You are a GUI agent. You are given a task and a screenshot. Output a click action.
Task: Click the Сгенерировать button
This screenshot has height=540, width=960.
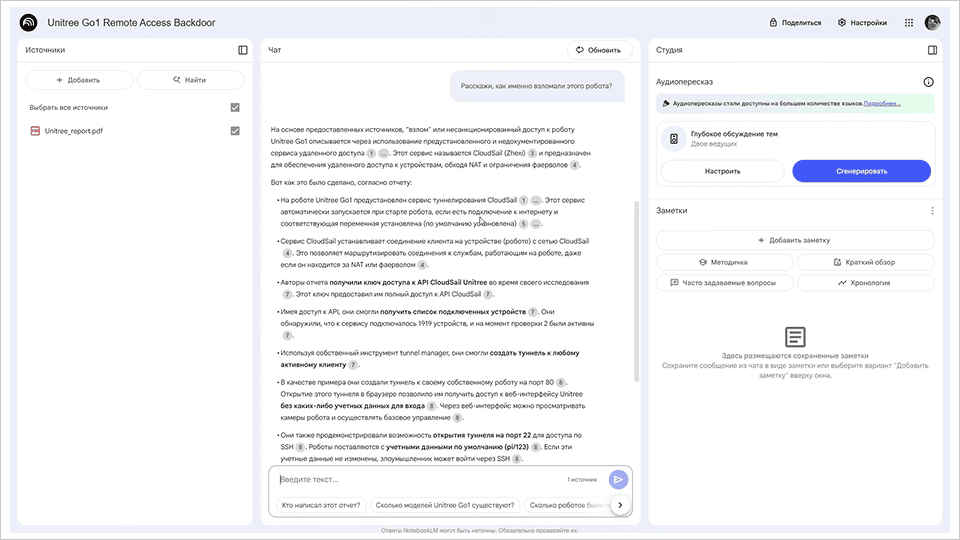click(861, 171)
